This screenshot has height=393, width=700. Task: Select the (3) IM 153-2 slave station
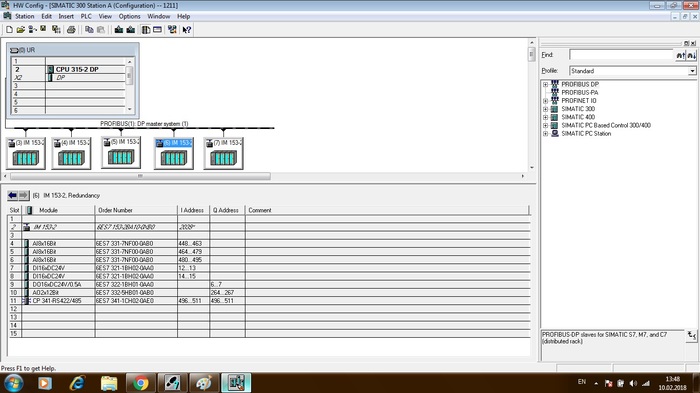coord(25,153)
